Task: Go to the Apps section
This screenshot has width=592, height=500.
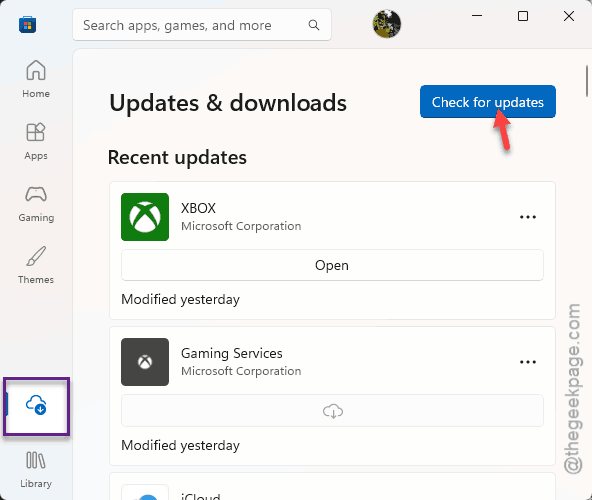Action: pos(36,142)
